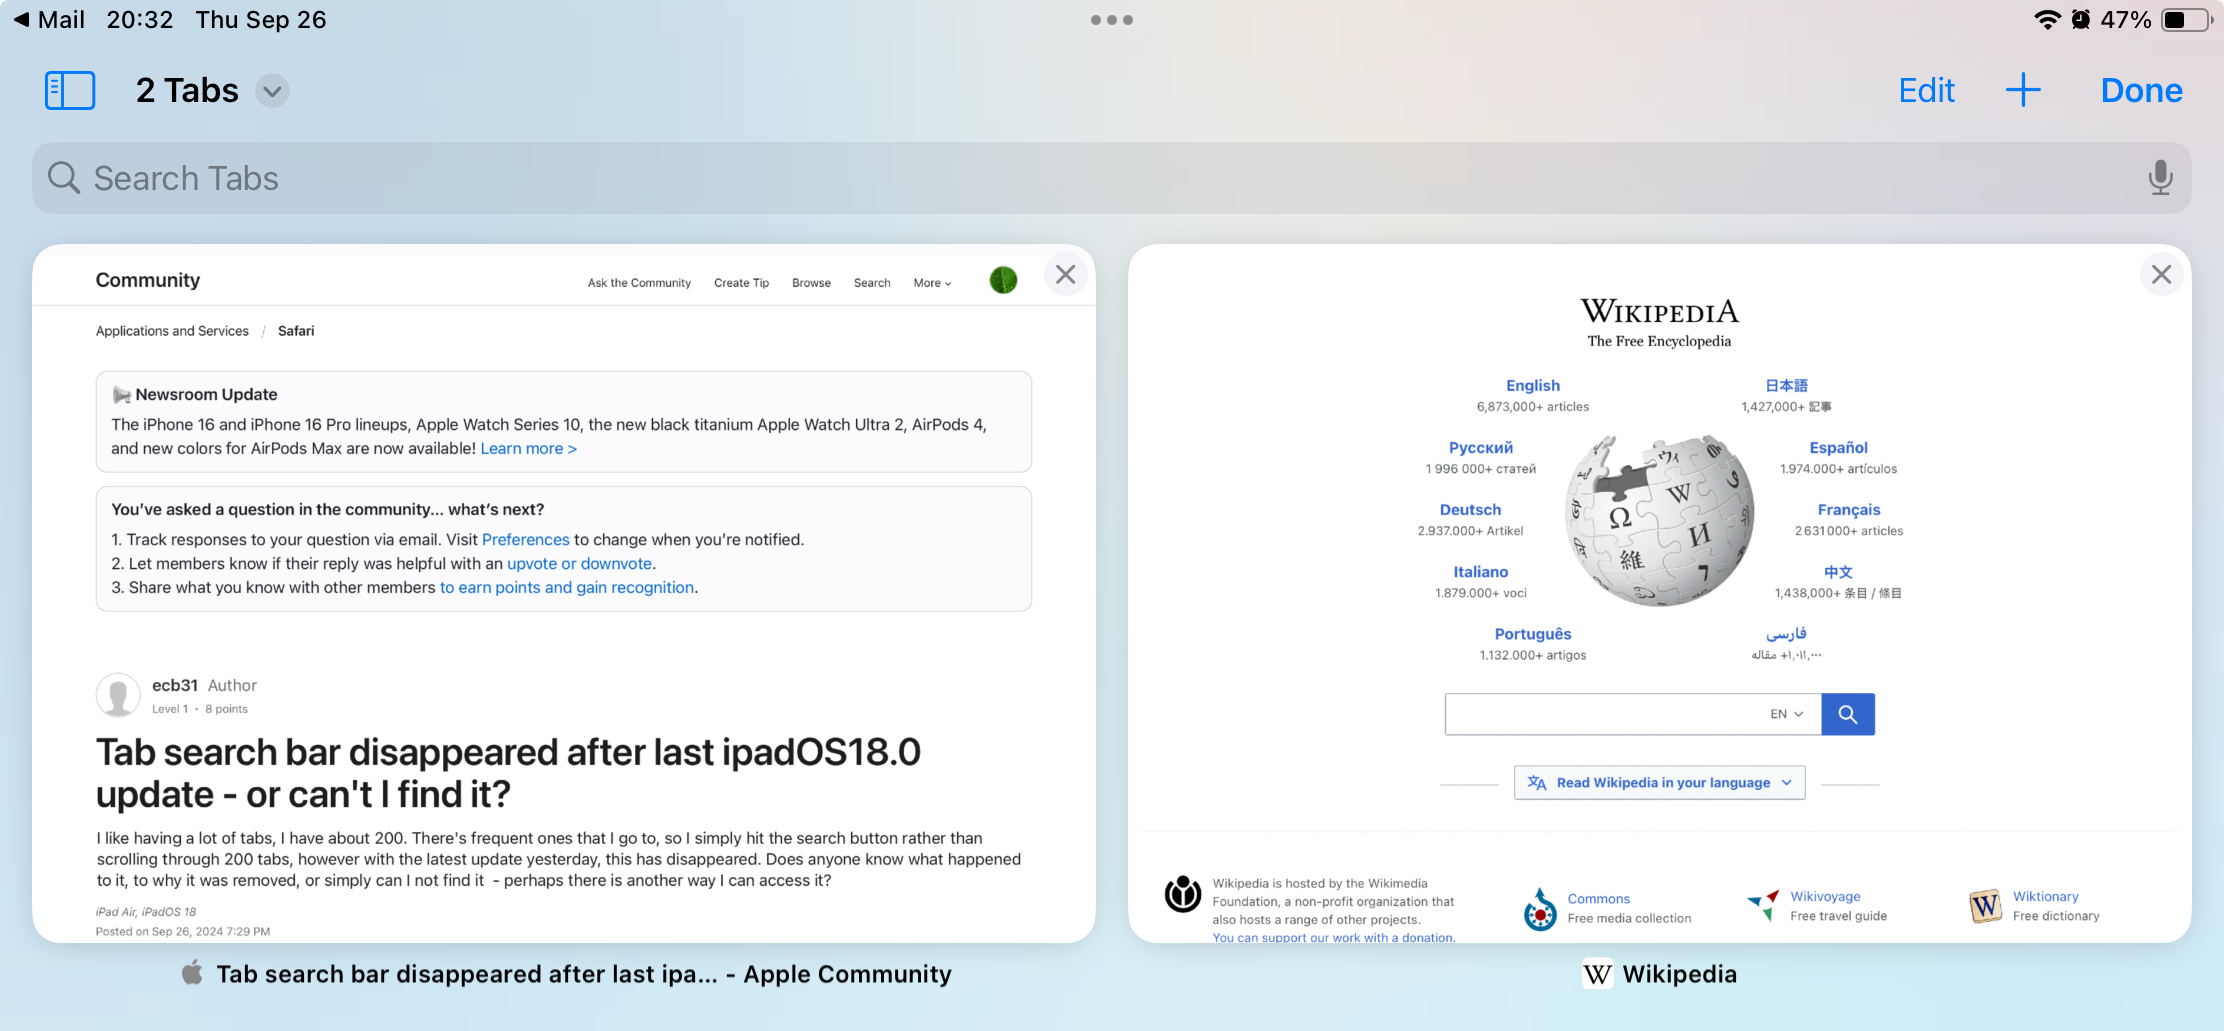Open Wiktionary via its dictionary logo
Image resolution: width=2224 pixels, height=1031 pixels.
pos(1984,905)
